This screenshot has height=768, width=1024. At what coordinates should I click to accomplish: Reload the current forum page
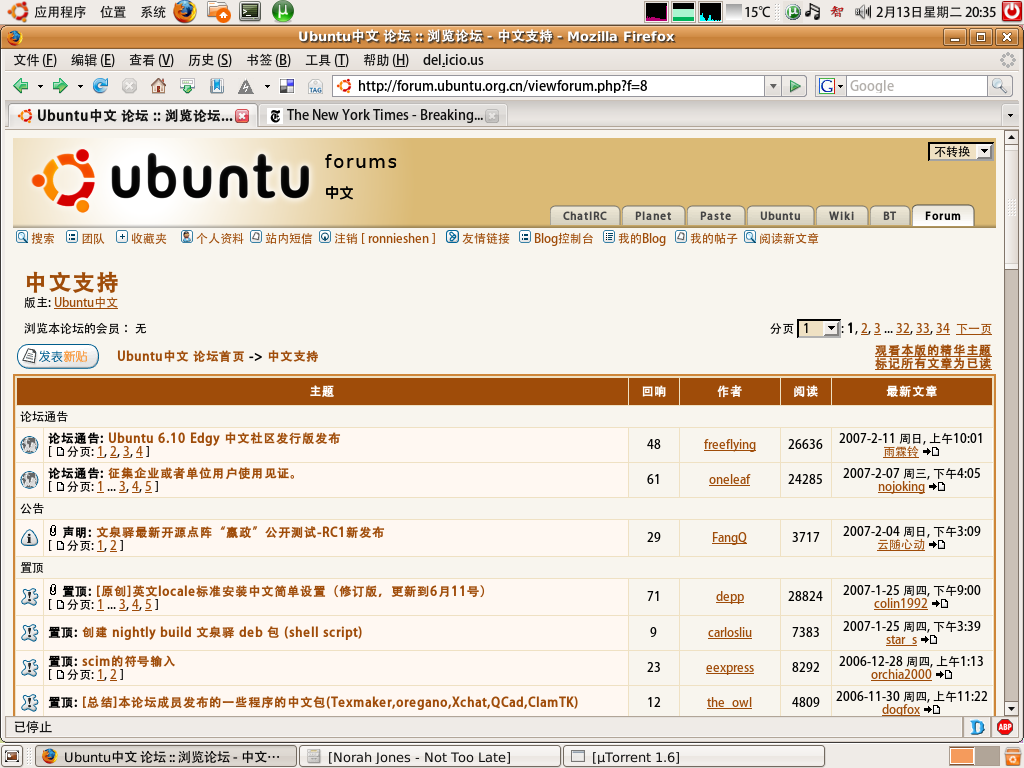coord(101,86)
